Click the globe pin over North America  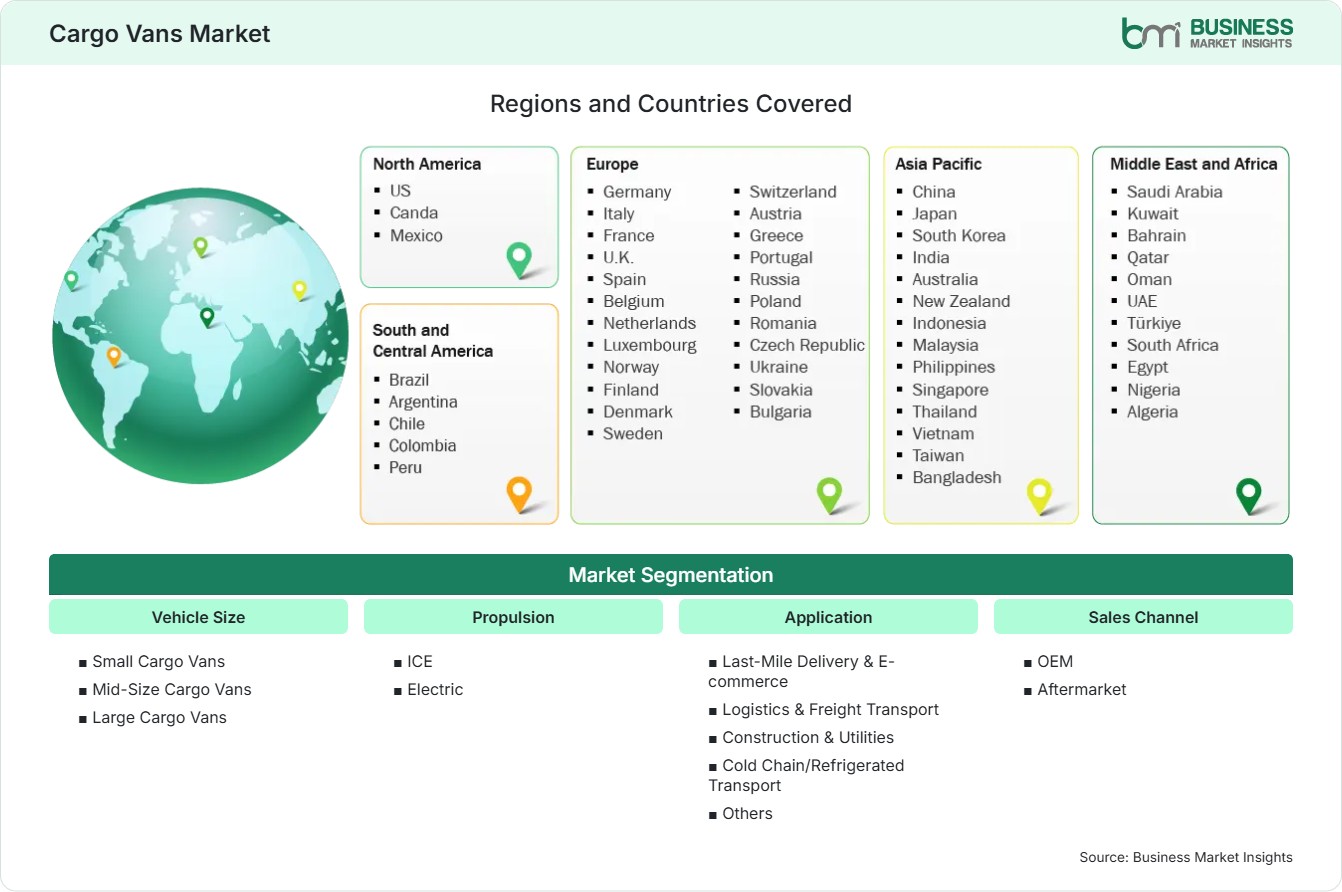click(x=71, y=280)
